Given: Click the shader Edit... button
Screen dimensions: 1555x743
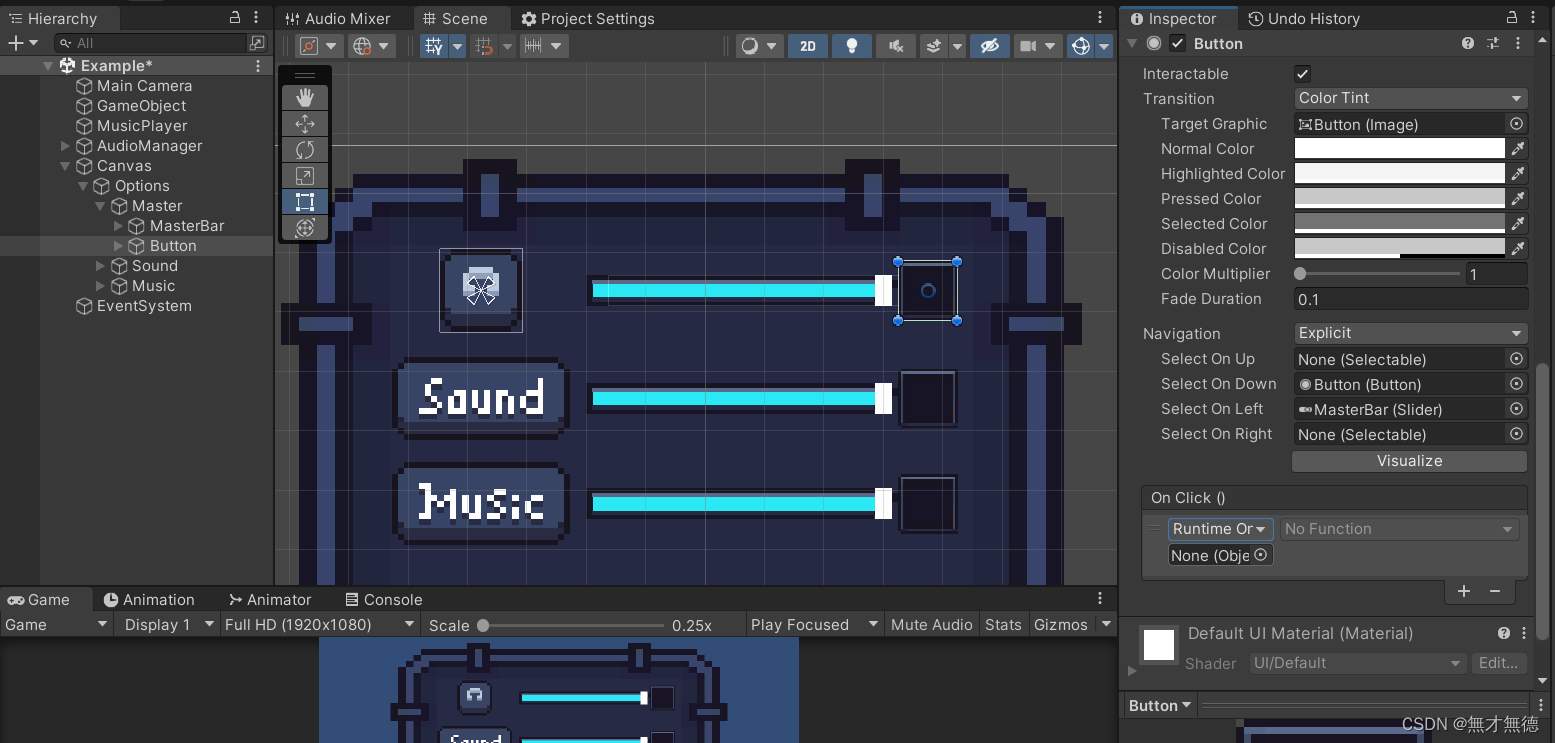Looking at the screenshot, I should [x=1498, y=663].
